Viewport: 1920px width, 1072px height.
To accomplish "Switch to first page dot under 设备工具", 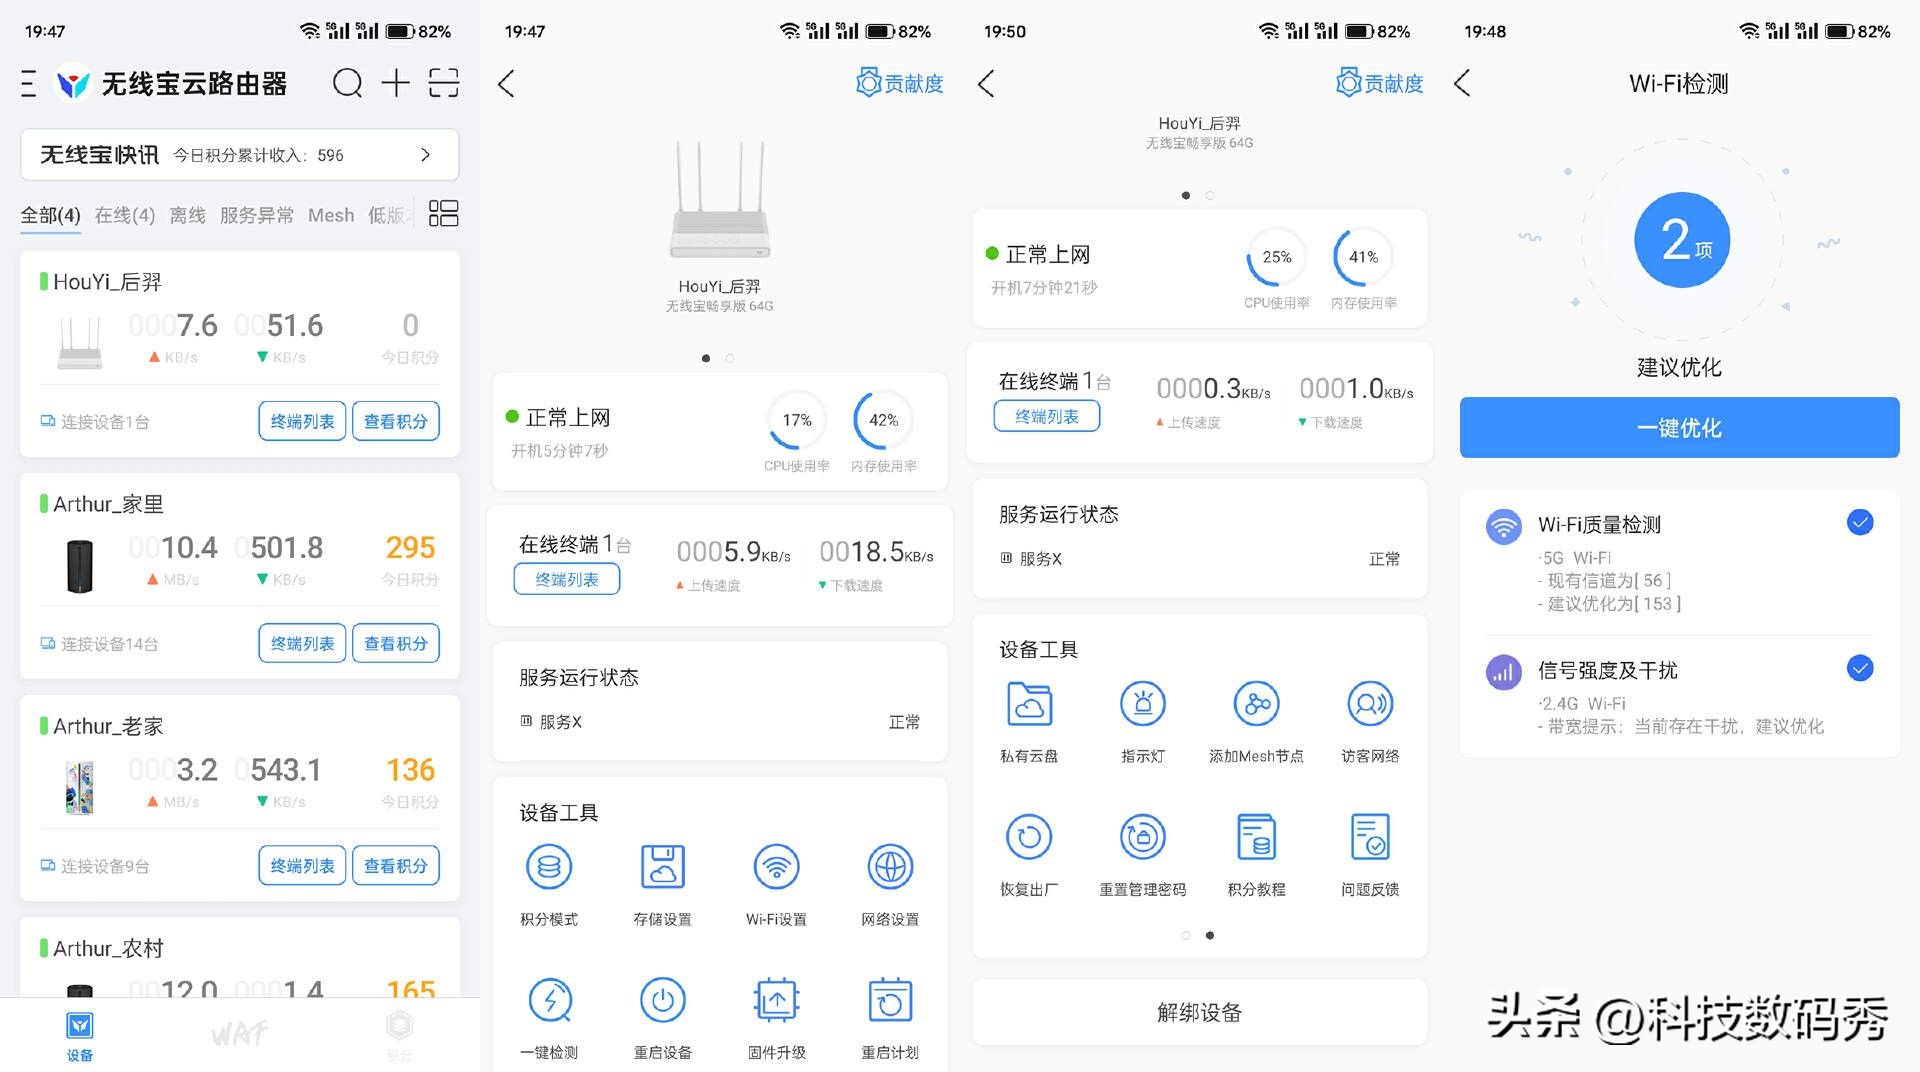I will tap(1186, 935).
